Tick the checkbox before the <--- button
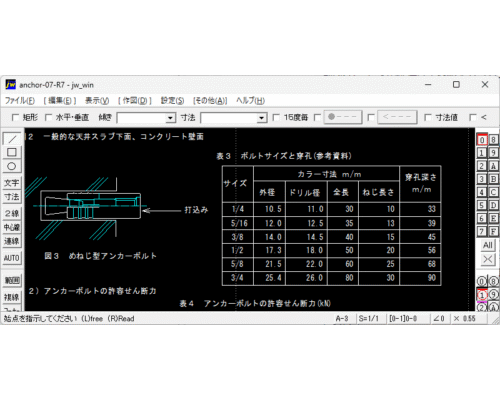Viewport: 500px width, 400px height. 371,118
